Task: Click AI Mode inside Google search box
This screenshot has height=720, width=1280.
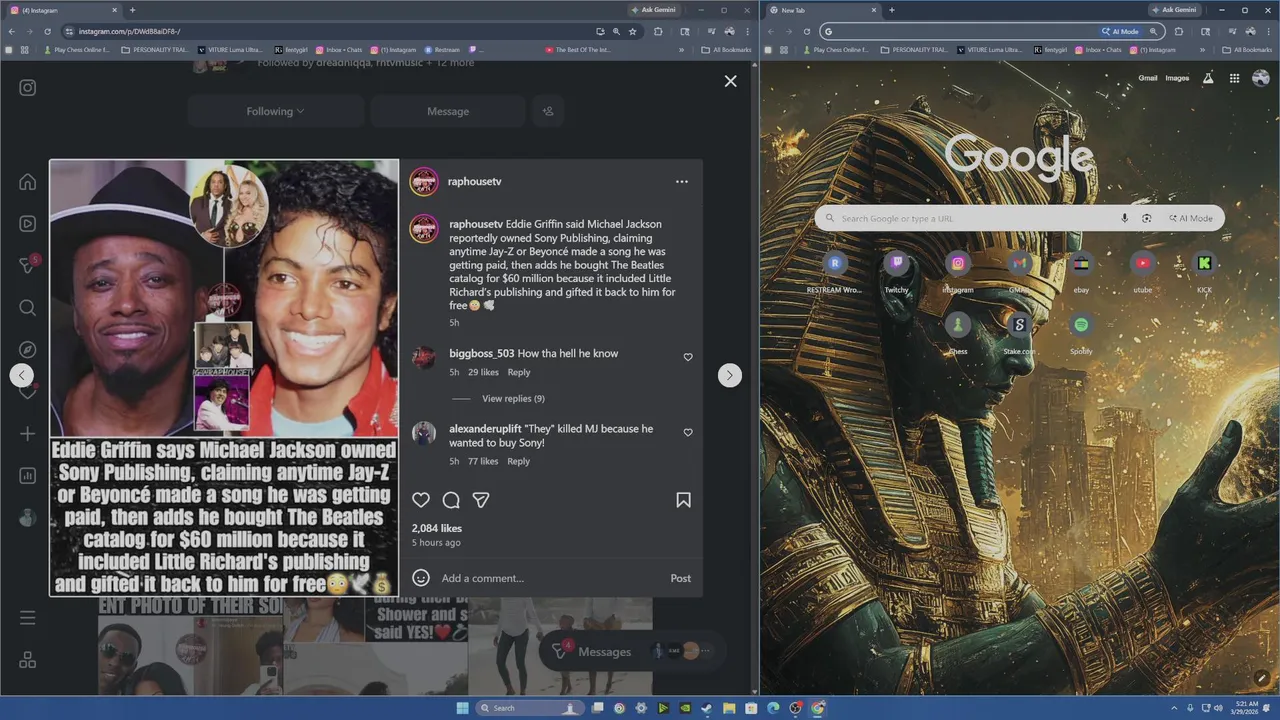Action: (x=1191, y=218)
